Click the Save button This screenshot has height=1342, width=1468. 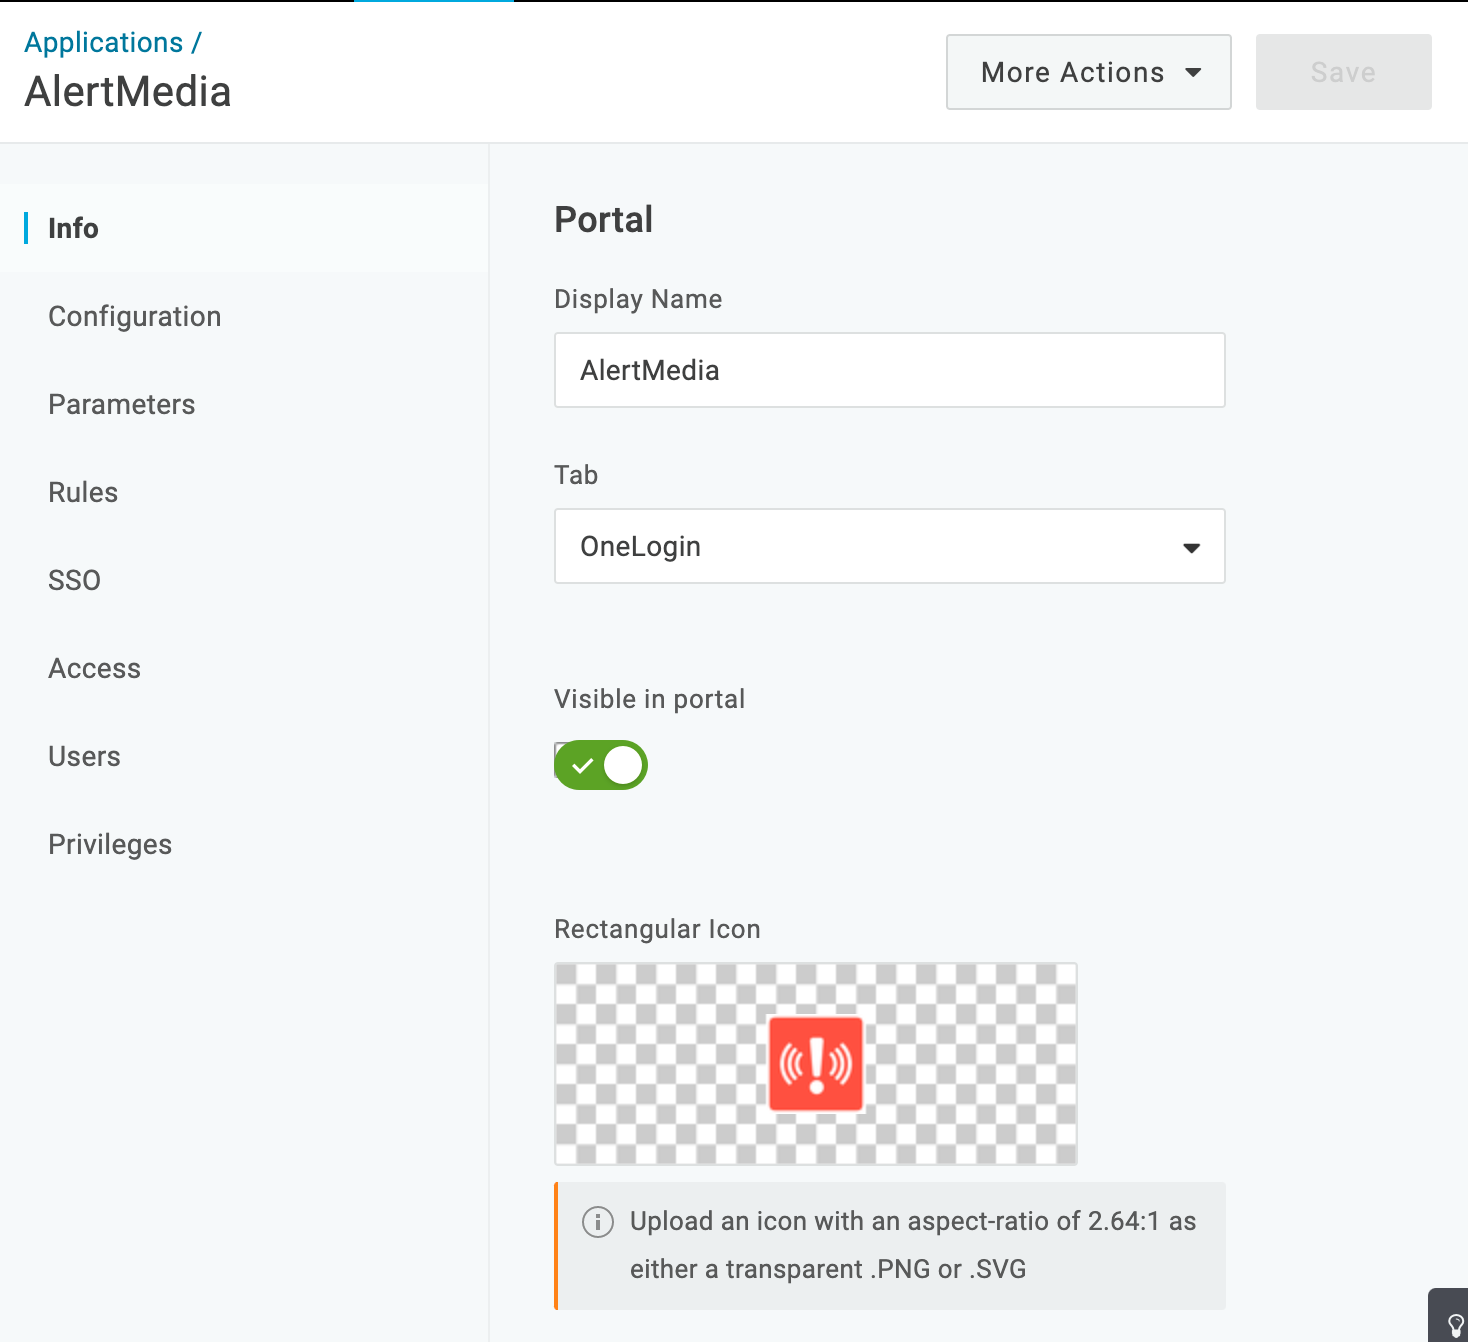click(1343, 72)
